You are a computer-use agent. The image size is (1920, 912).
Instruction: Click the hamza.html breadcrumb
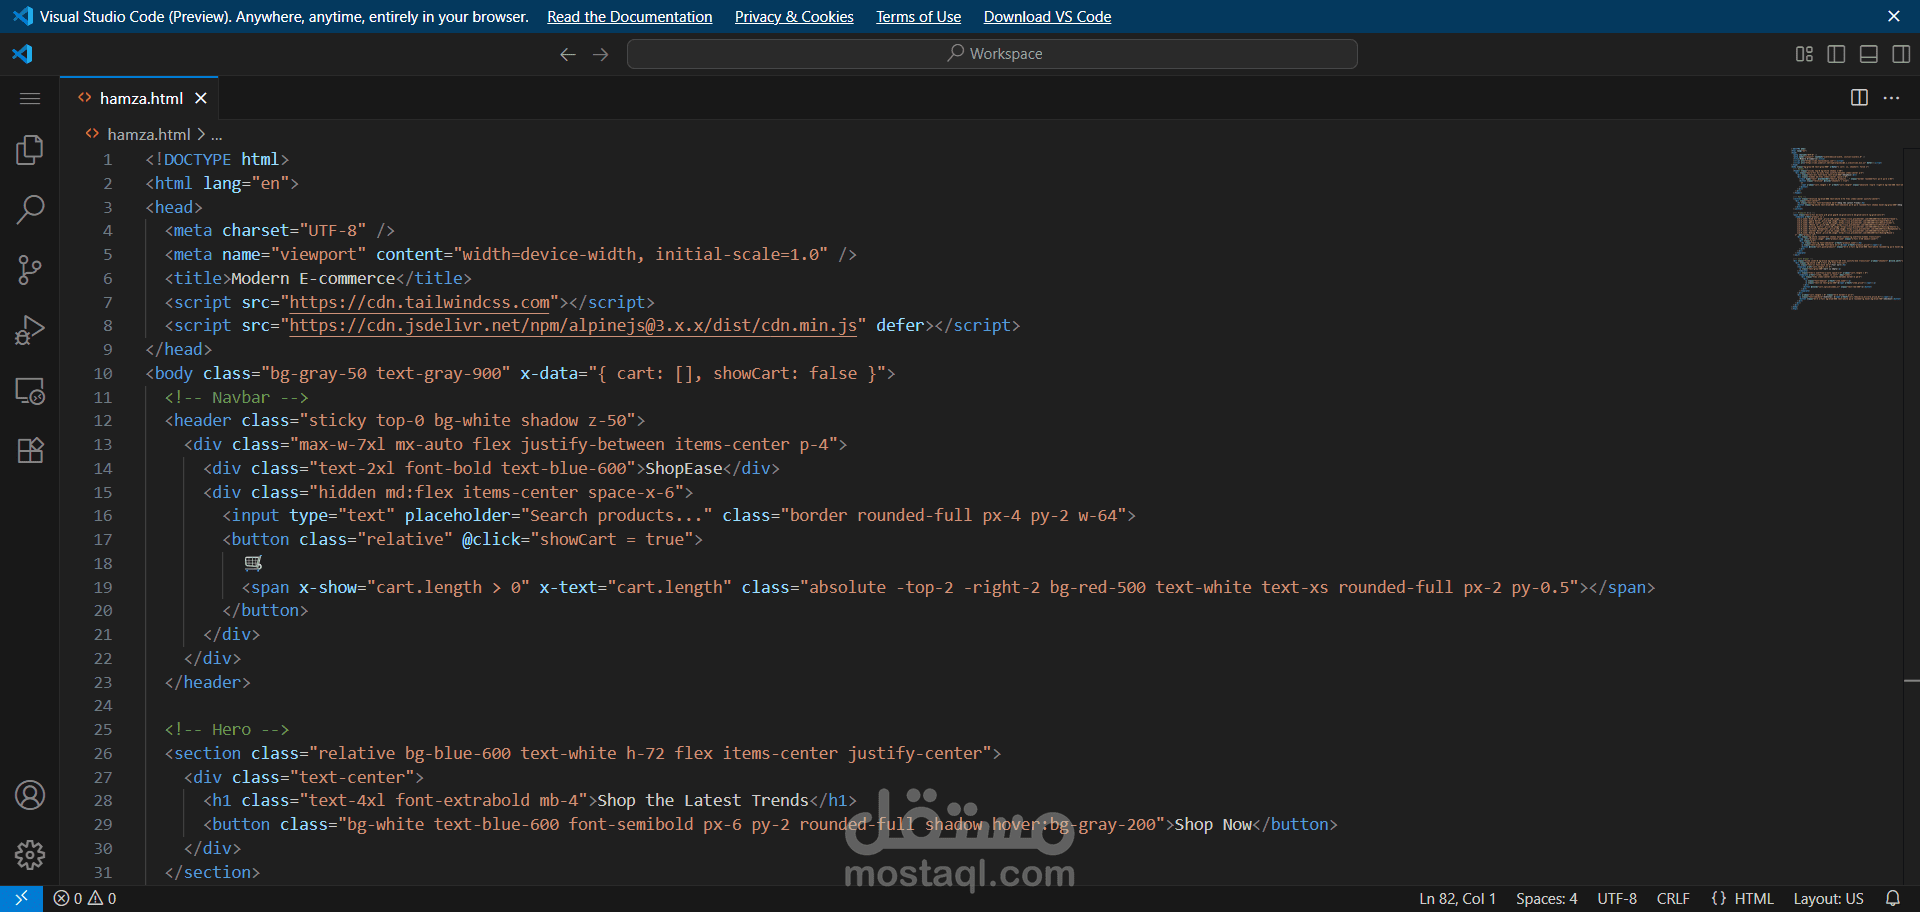point(148,134)
